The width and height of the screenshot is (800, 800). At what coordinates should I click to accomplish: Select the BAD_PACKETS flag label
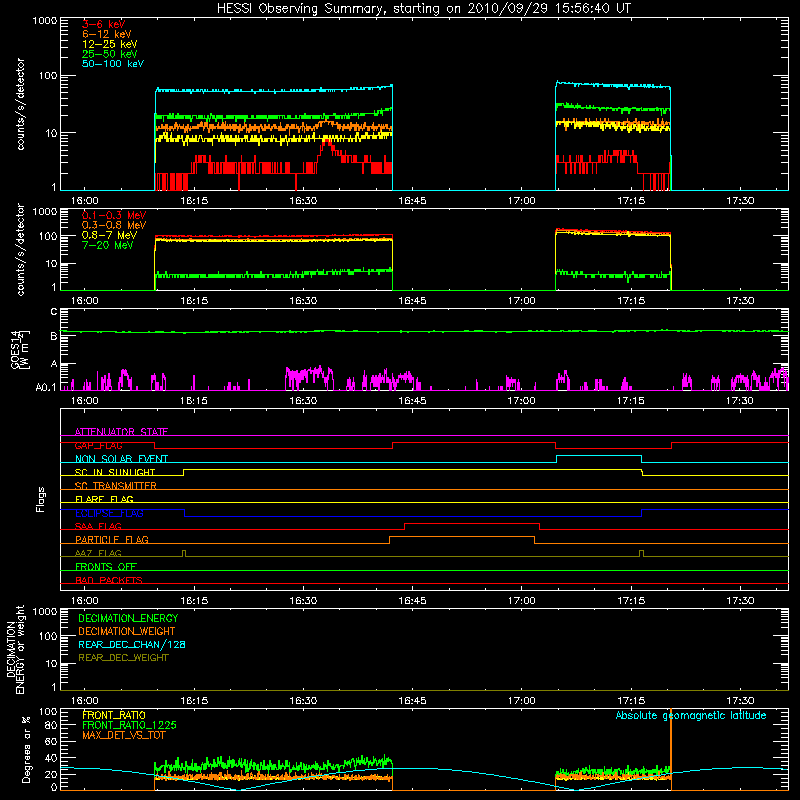pos(109,580)
